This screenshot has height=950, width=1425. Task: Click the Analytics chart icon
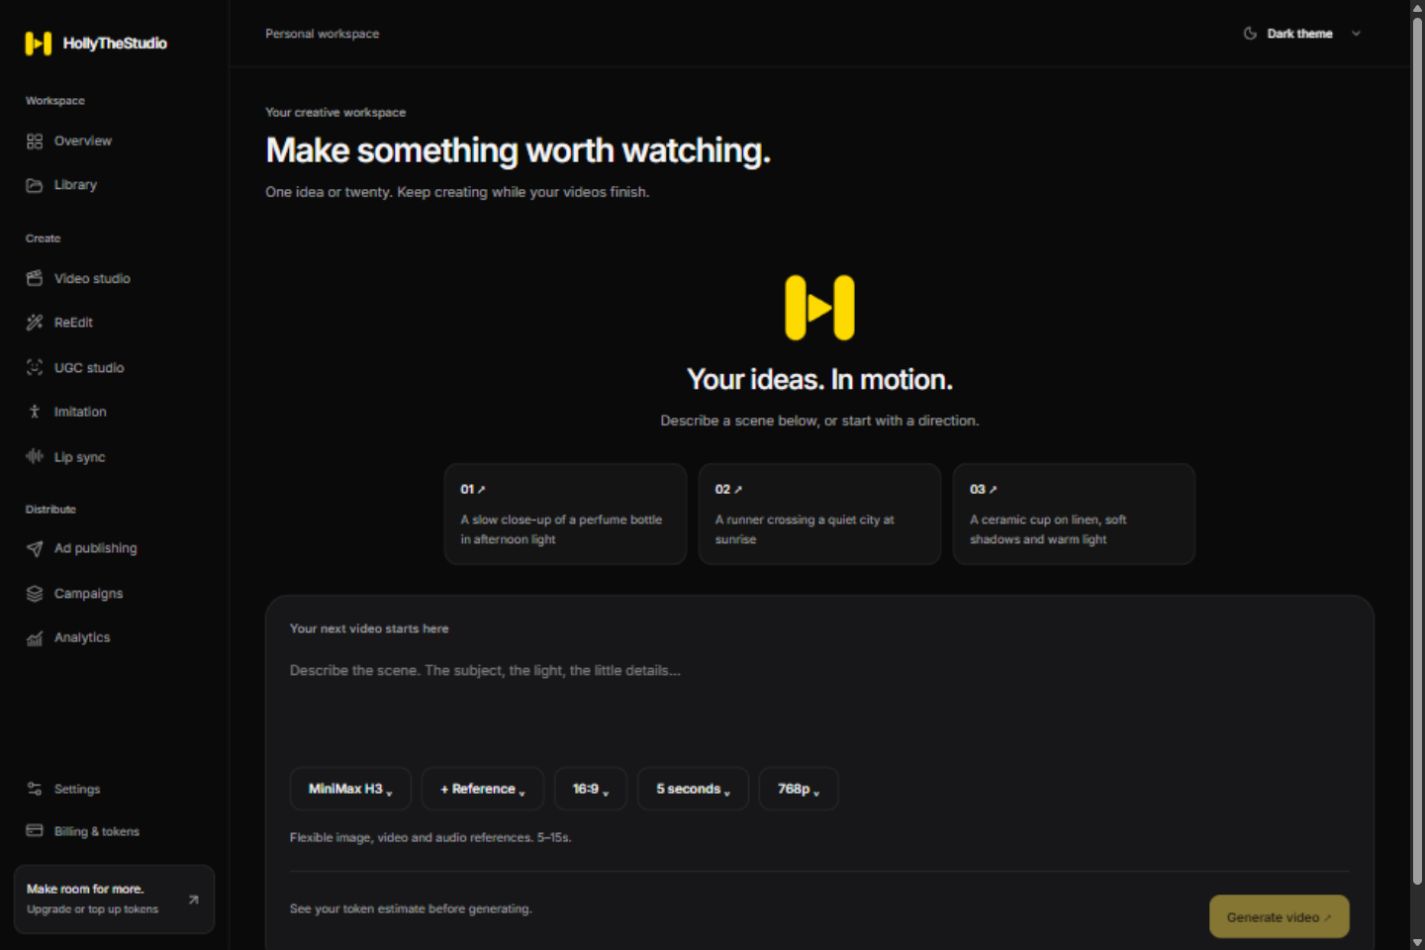[x=35, y=638]
